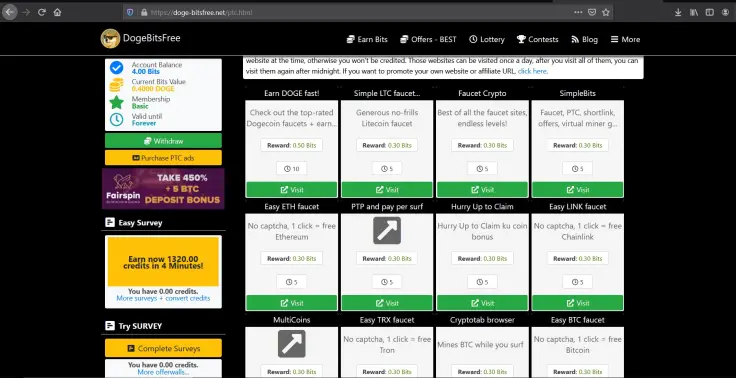Open the downloads panel

point(678,13)
